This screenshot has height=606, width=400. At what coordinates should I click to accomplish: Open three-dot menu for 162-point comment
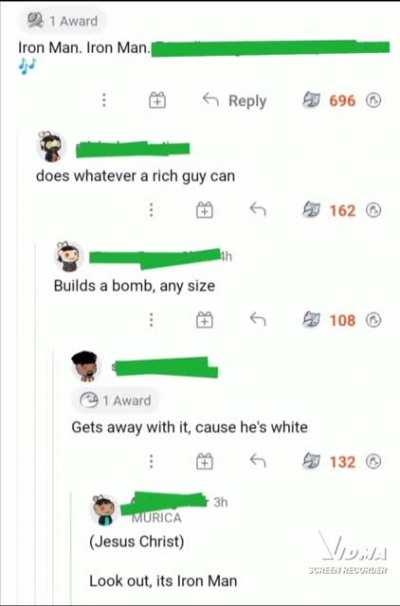point(151,210)
